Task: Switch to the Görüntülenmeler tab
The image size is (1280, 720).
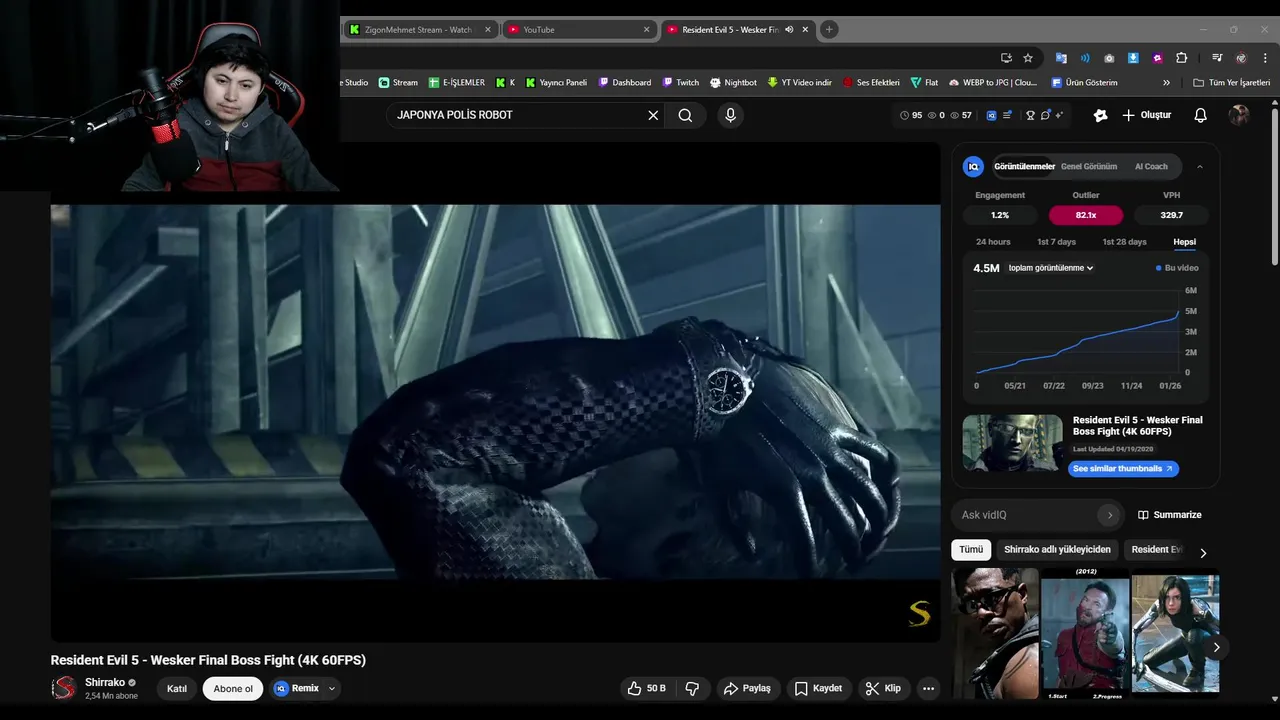Action: pos(1024,167)
